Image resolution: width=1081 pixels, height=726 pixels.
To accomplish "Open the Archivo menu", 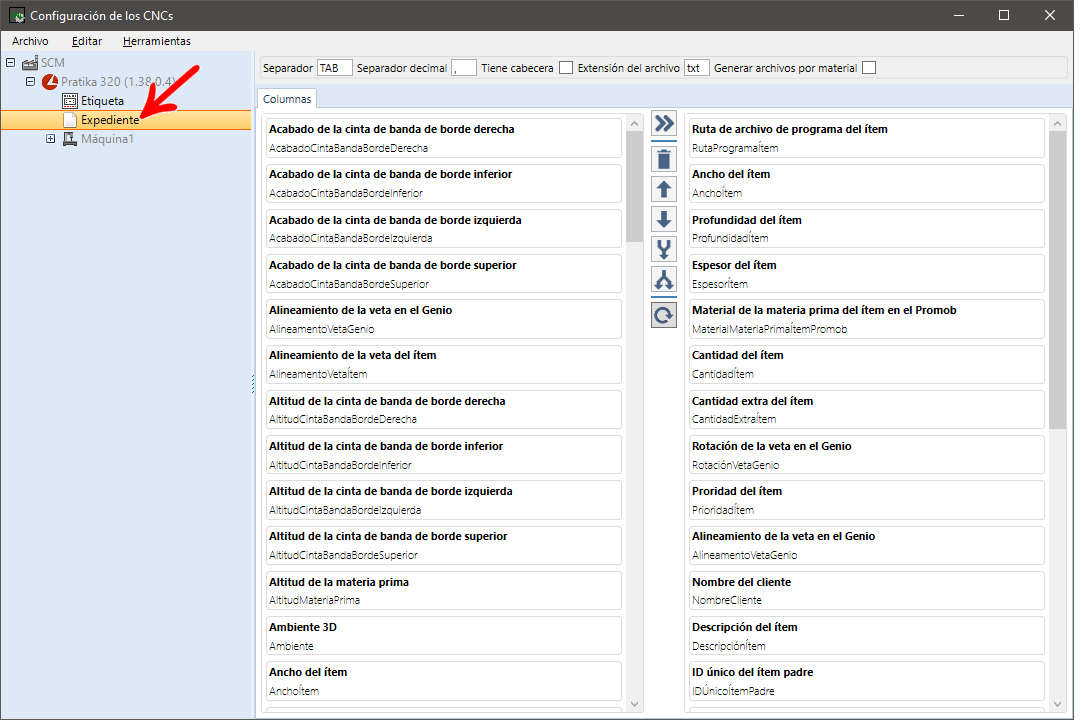I will click(x=30, y=41).
